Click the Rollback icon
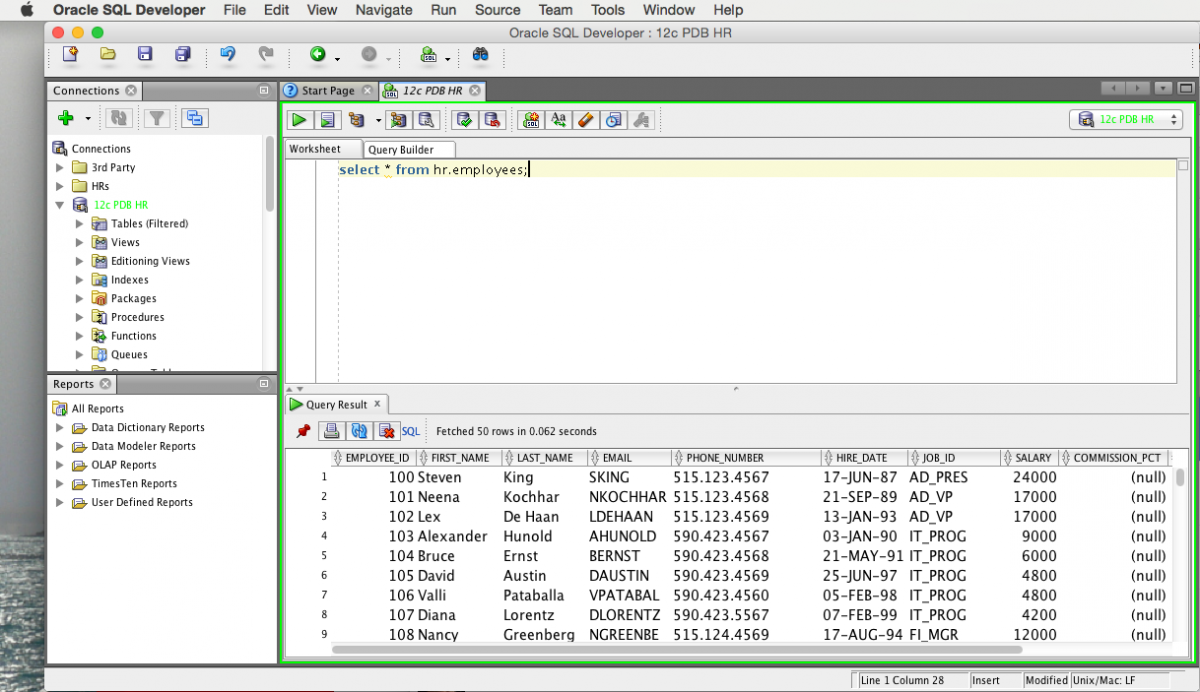 (491, 120)
